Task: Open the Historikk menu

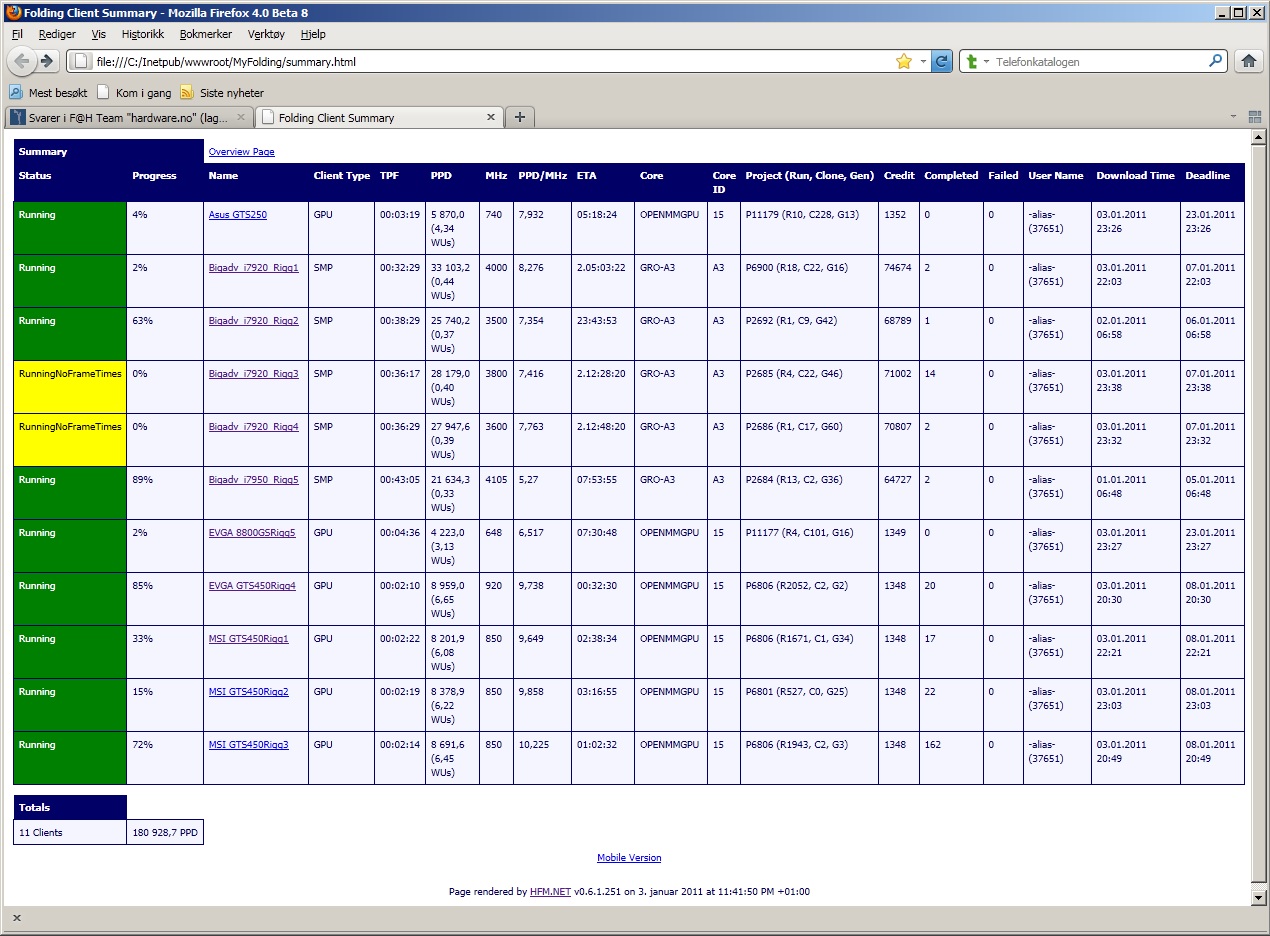Action: pos(143,34)
